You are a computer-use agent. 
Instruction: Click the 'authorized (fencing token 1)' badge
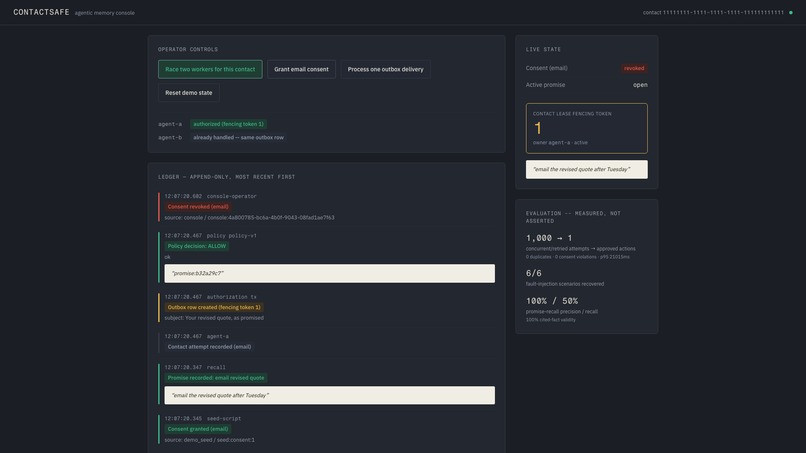(x=228, y=124)
